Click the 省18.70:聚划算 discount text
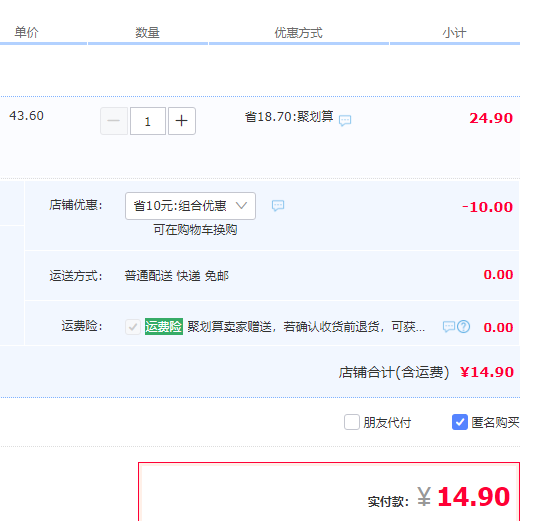The height and width of the screenshot is (521, 536). [289, 117]
